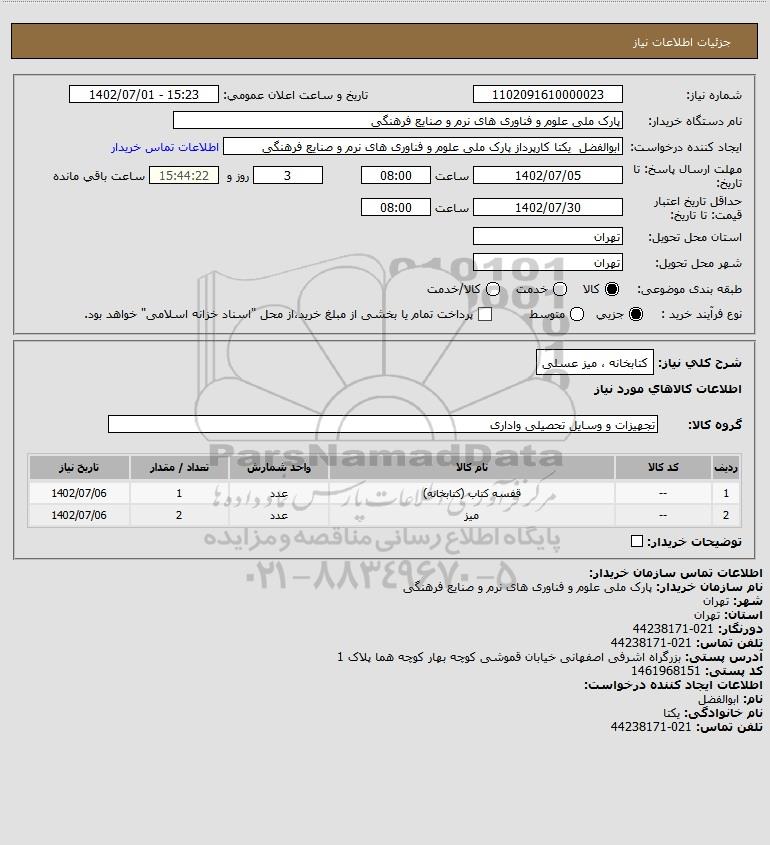Select the کالا/خدمت radio button
Image resolution: width=770 pixels, height=845 pixels.
click(x=492, y=289)
